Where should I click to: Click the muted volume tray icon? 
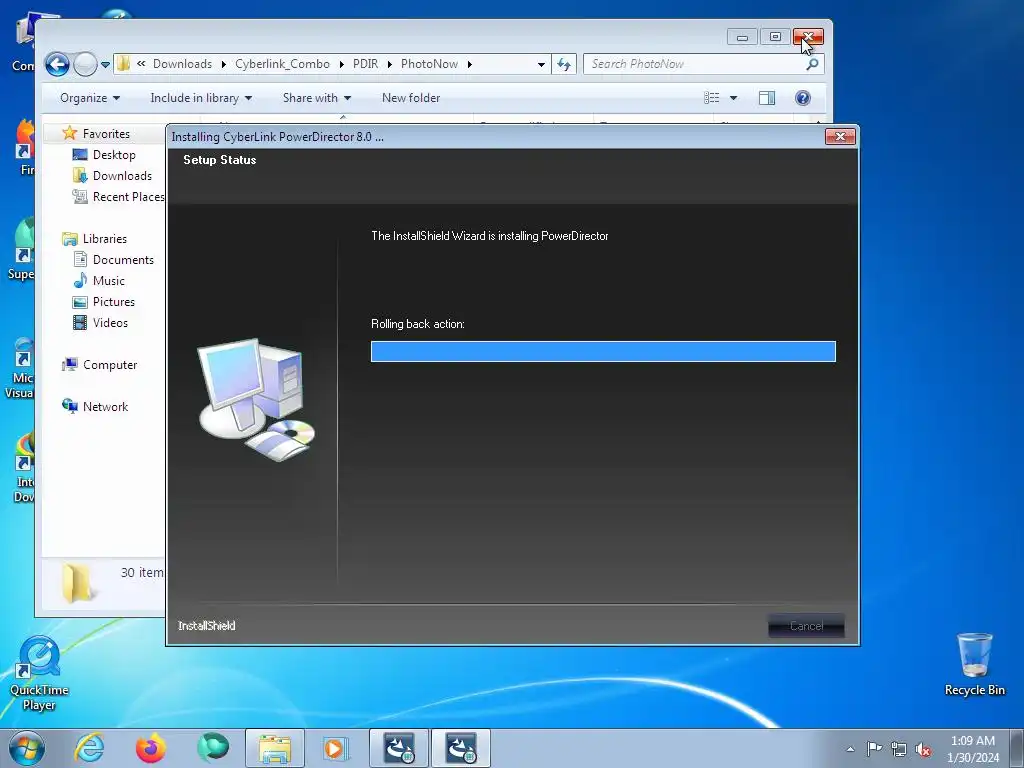[923, 749]
